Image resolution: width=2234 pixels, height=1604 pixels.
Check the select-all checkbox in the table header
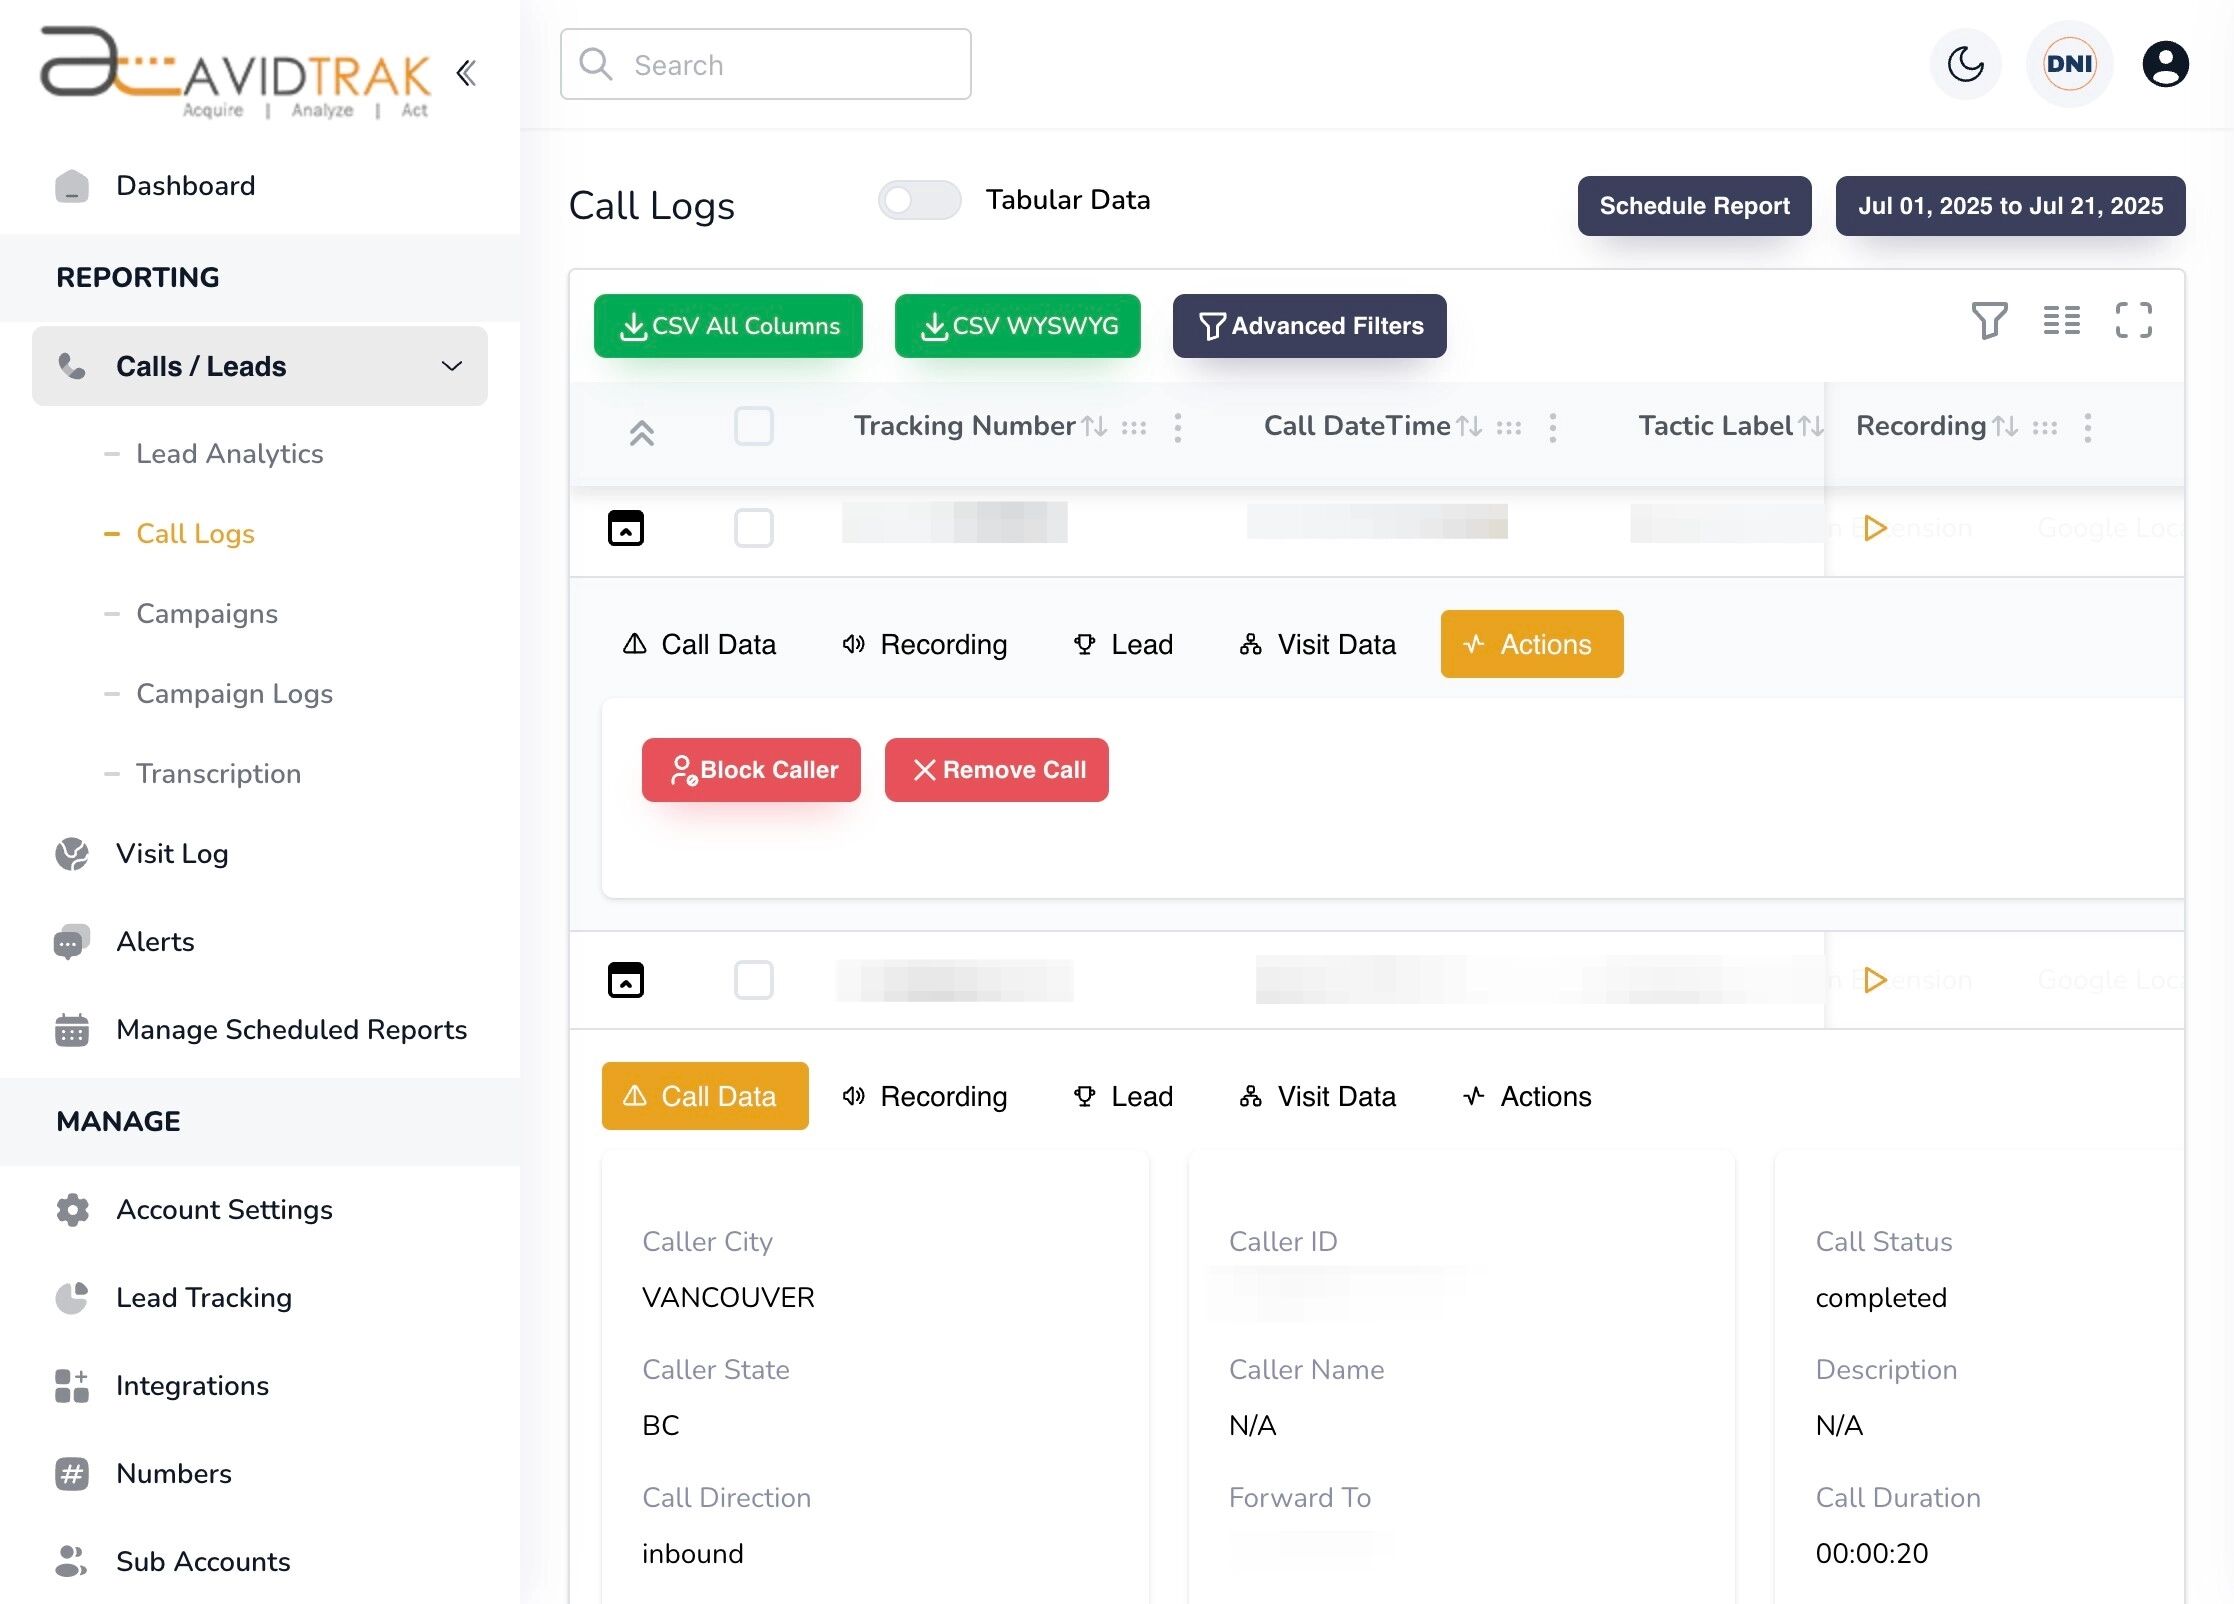click(754, 426)
